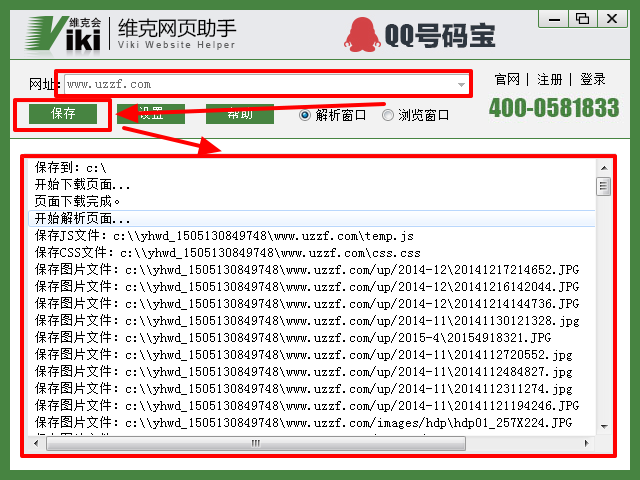Click the 登录 login link
Image resolution: width=640 pixels, height=480 pixels.
(593, 79)
